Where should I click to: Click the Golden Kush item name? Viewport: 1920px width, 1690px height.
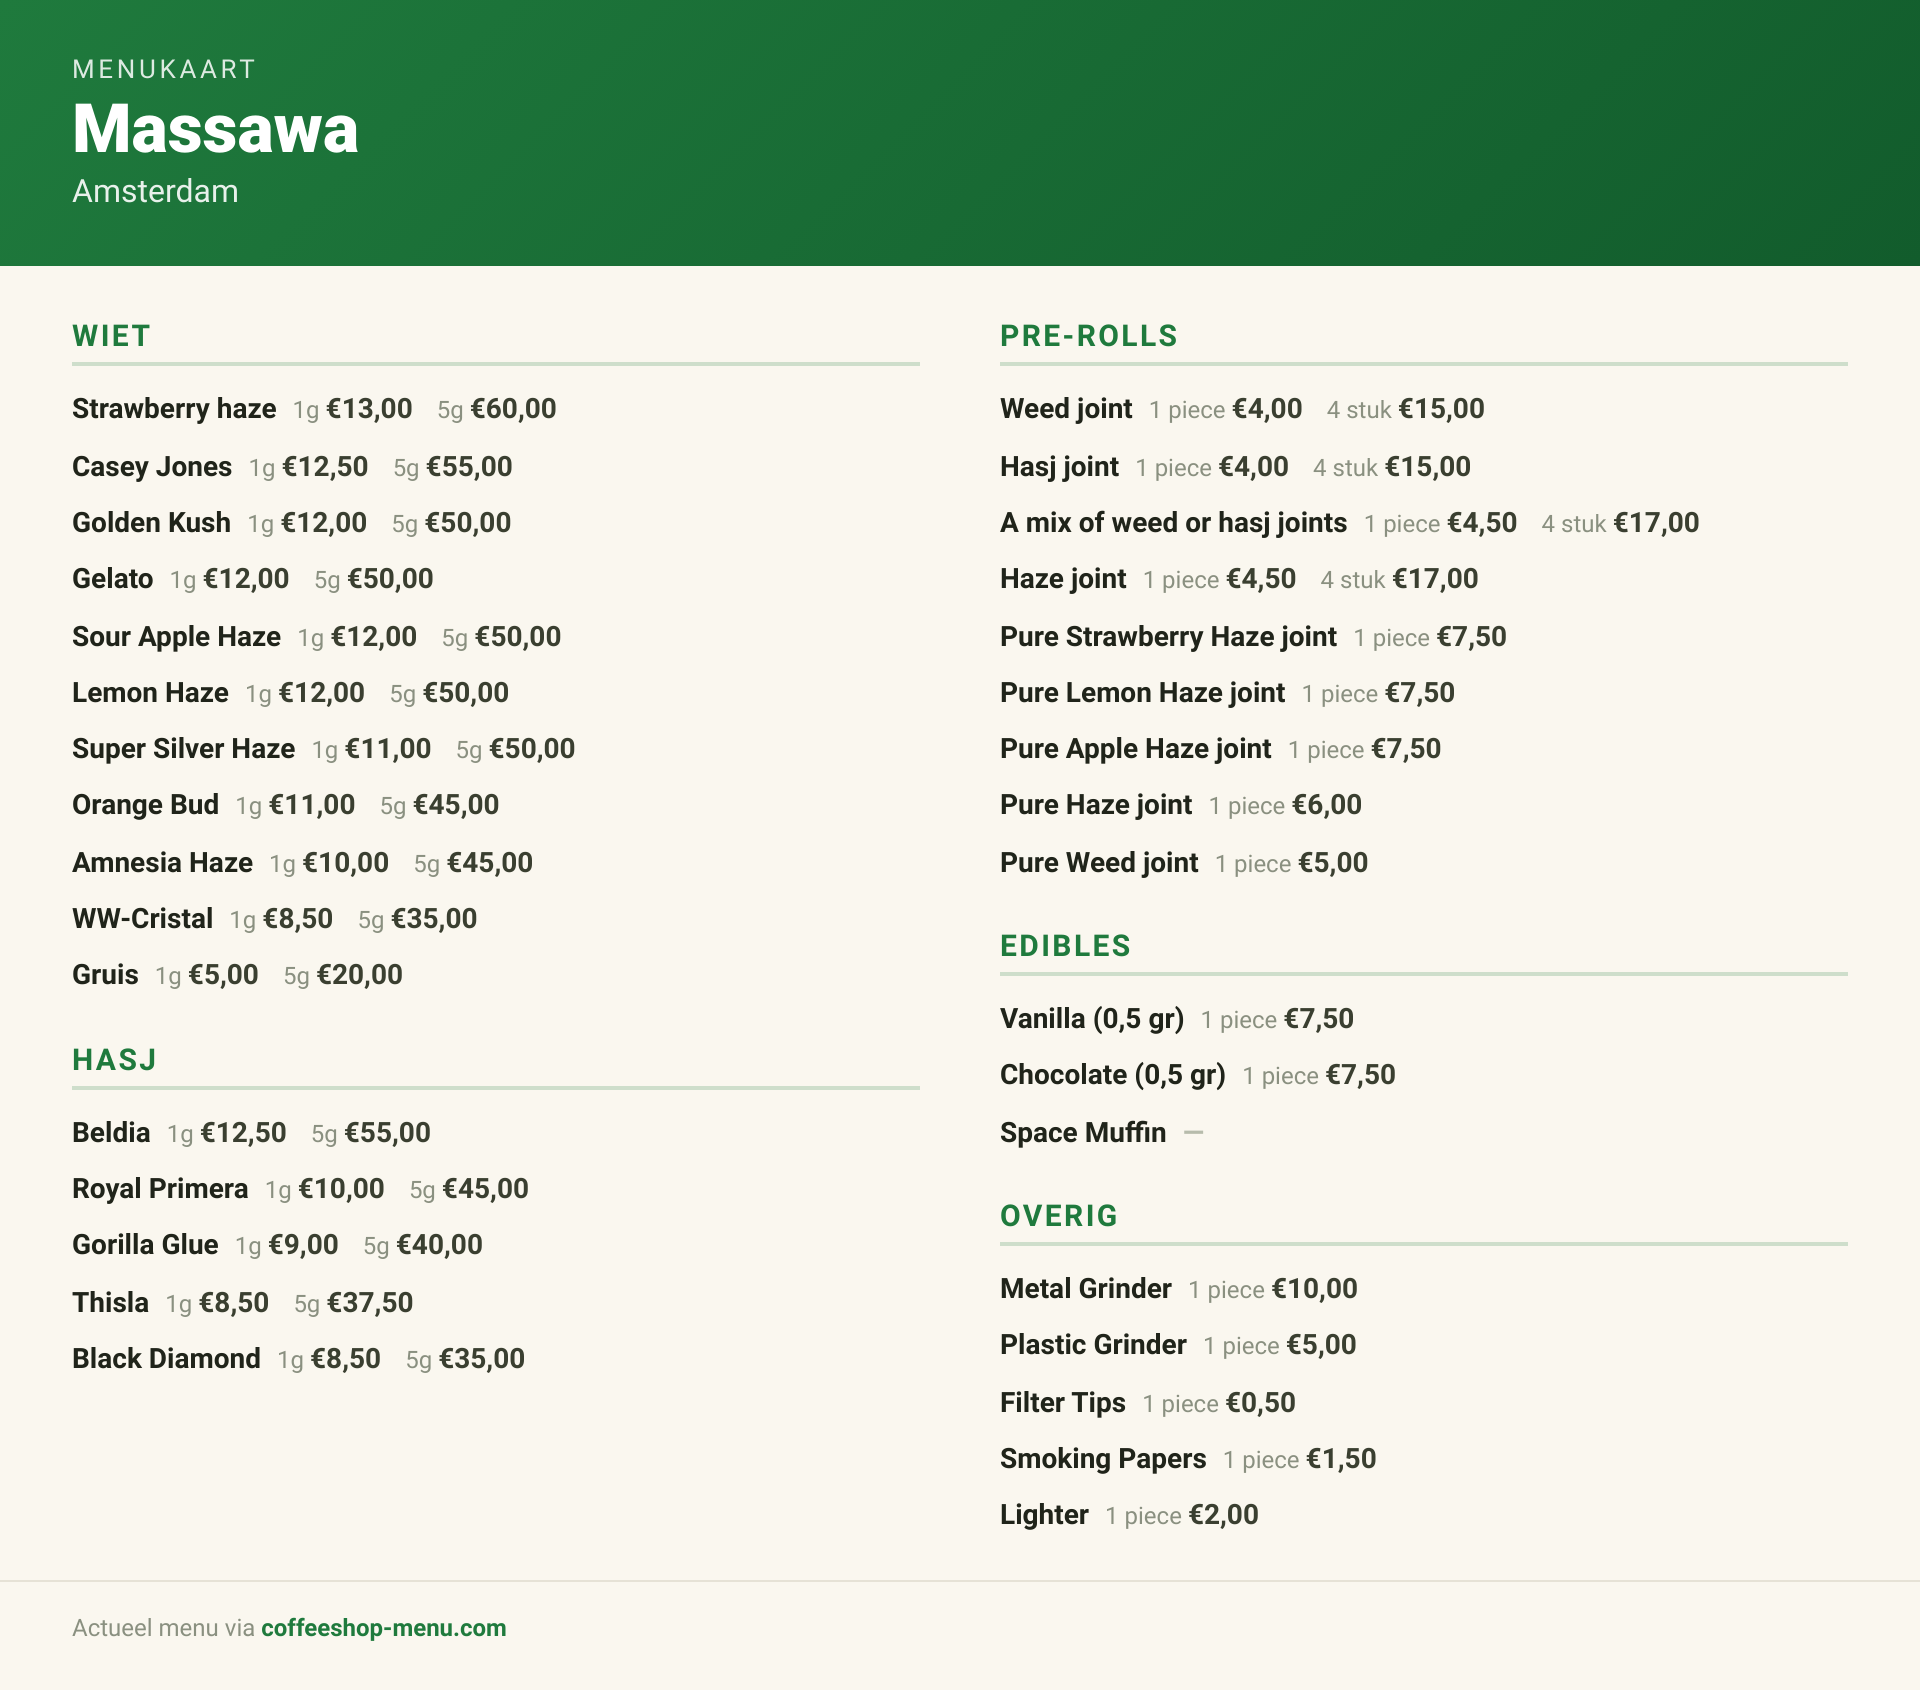(151, 523)
